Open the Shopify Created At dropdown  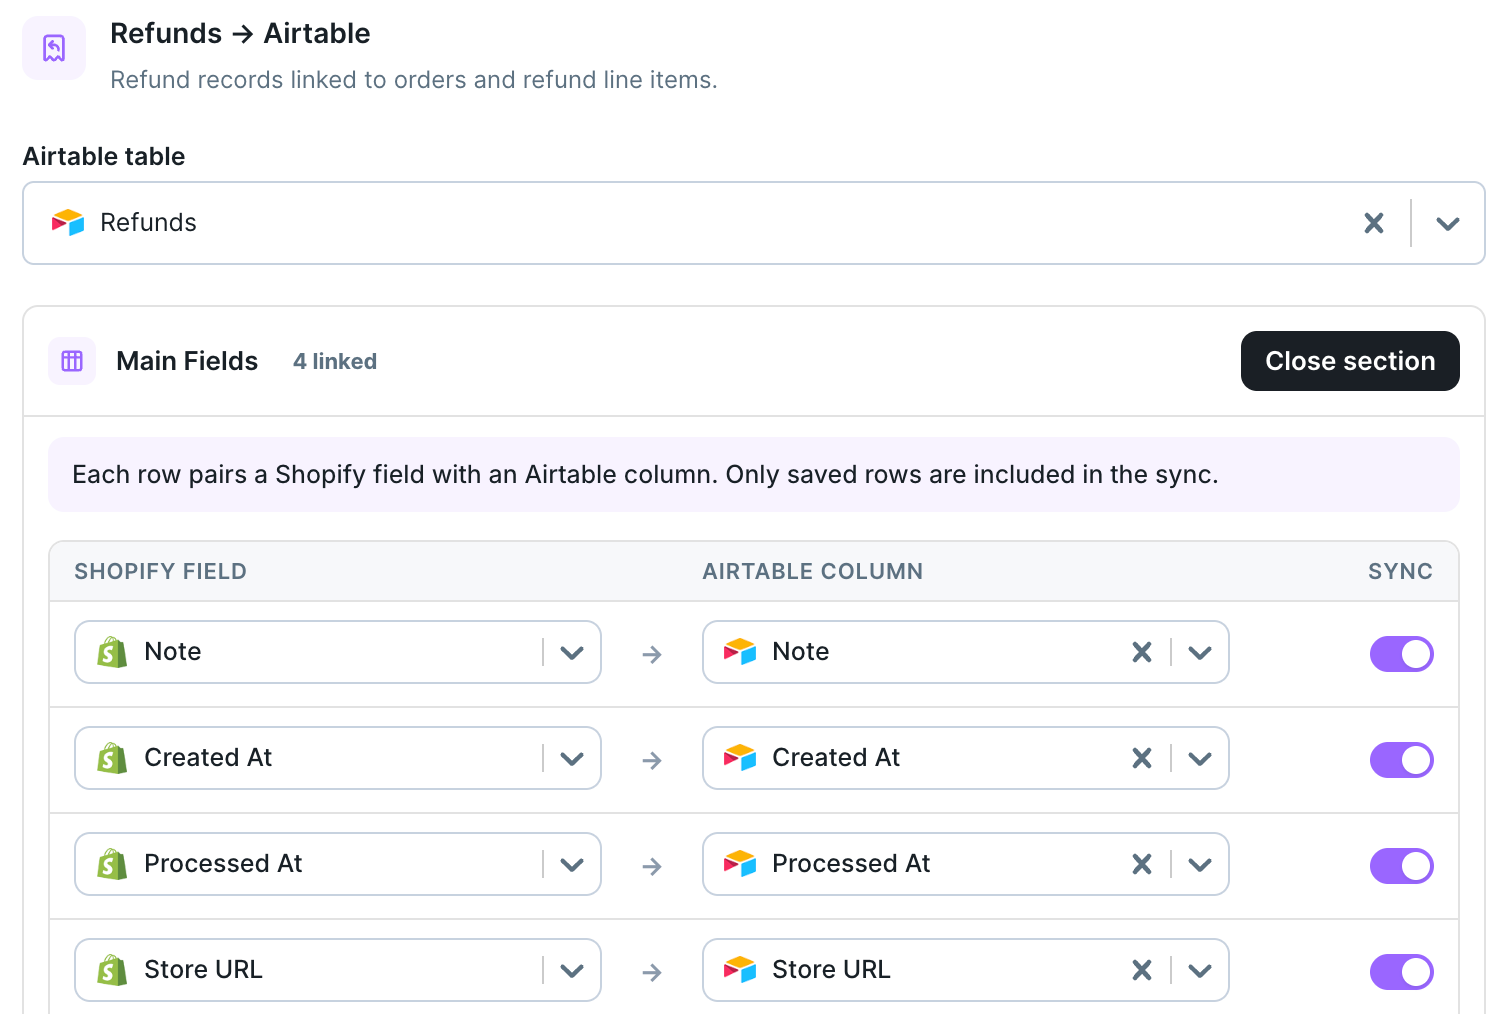(572, 759)
